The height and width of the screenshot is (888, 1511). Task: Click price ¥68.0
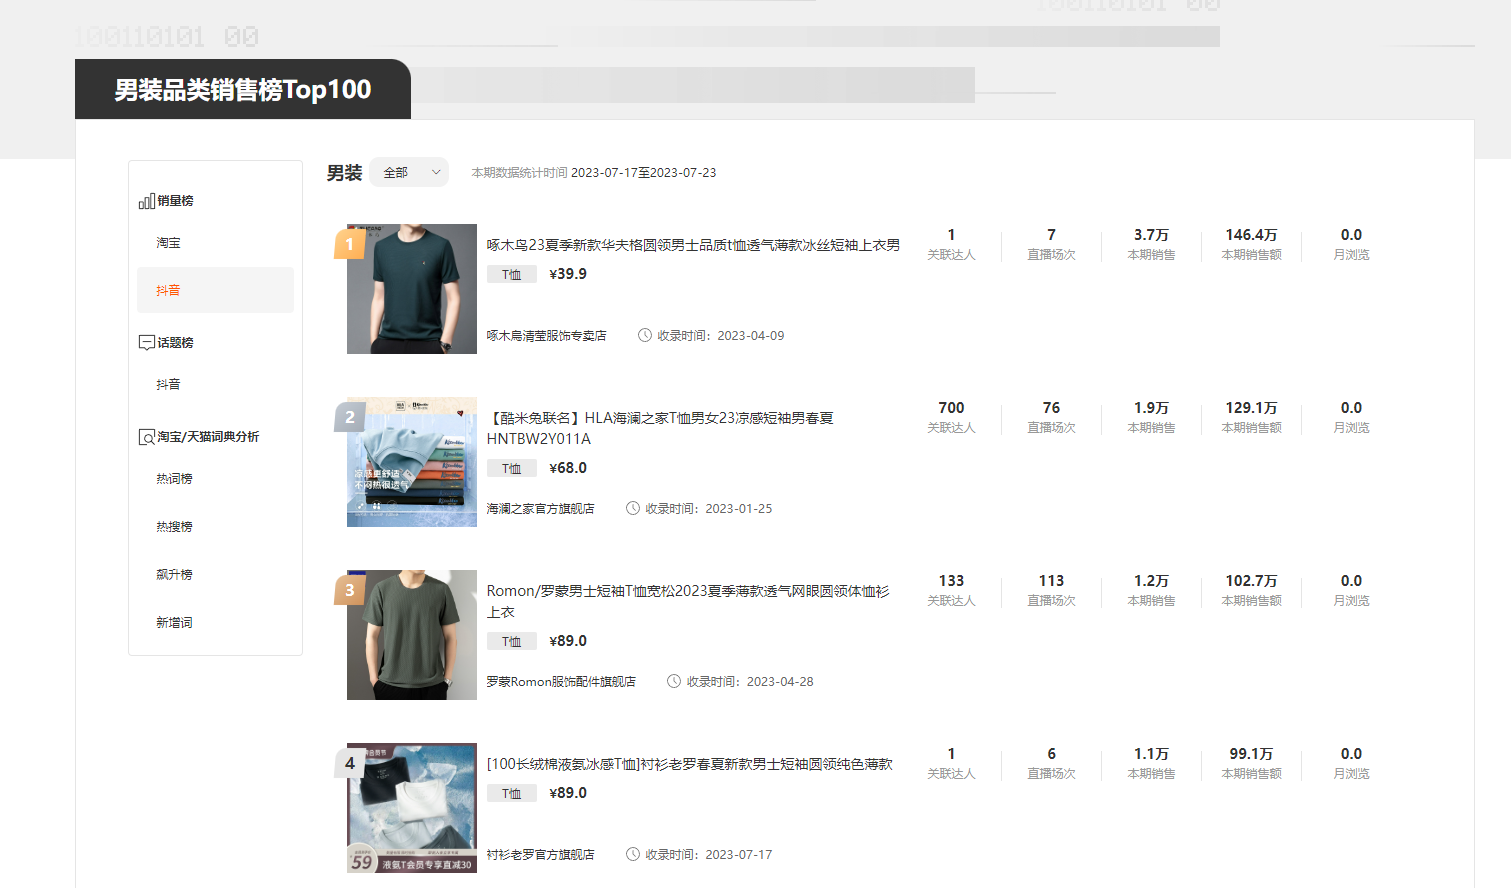[x=568, y=468]
